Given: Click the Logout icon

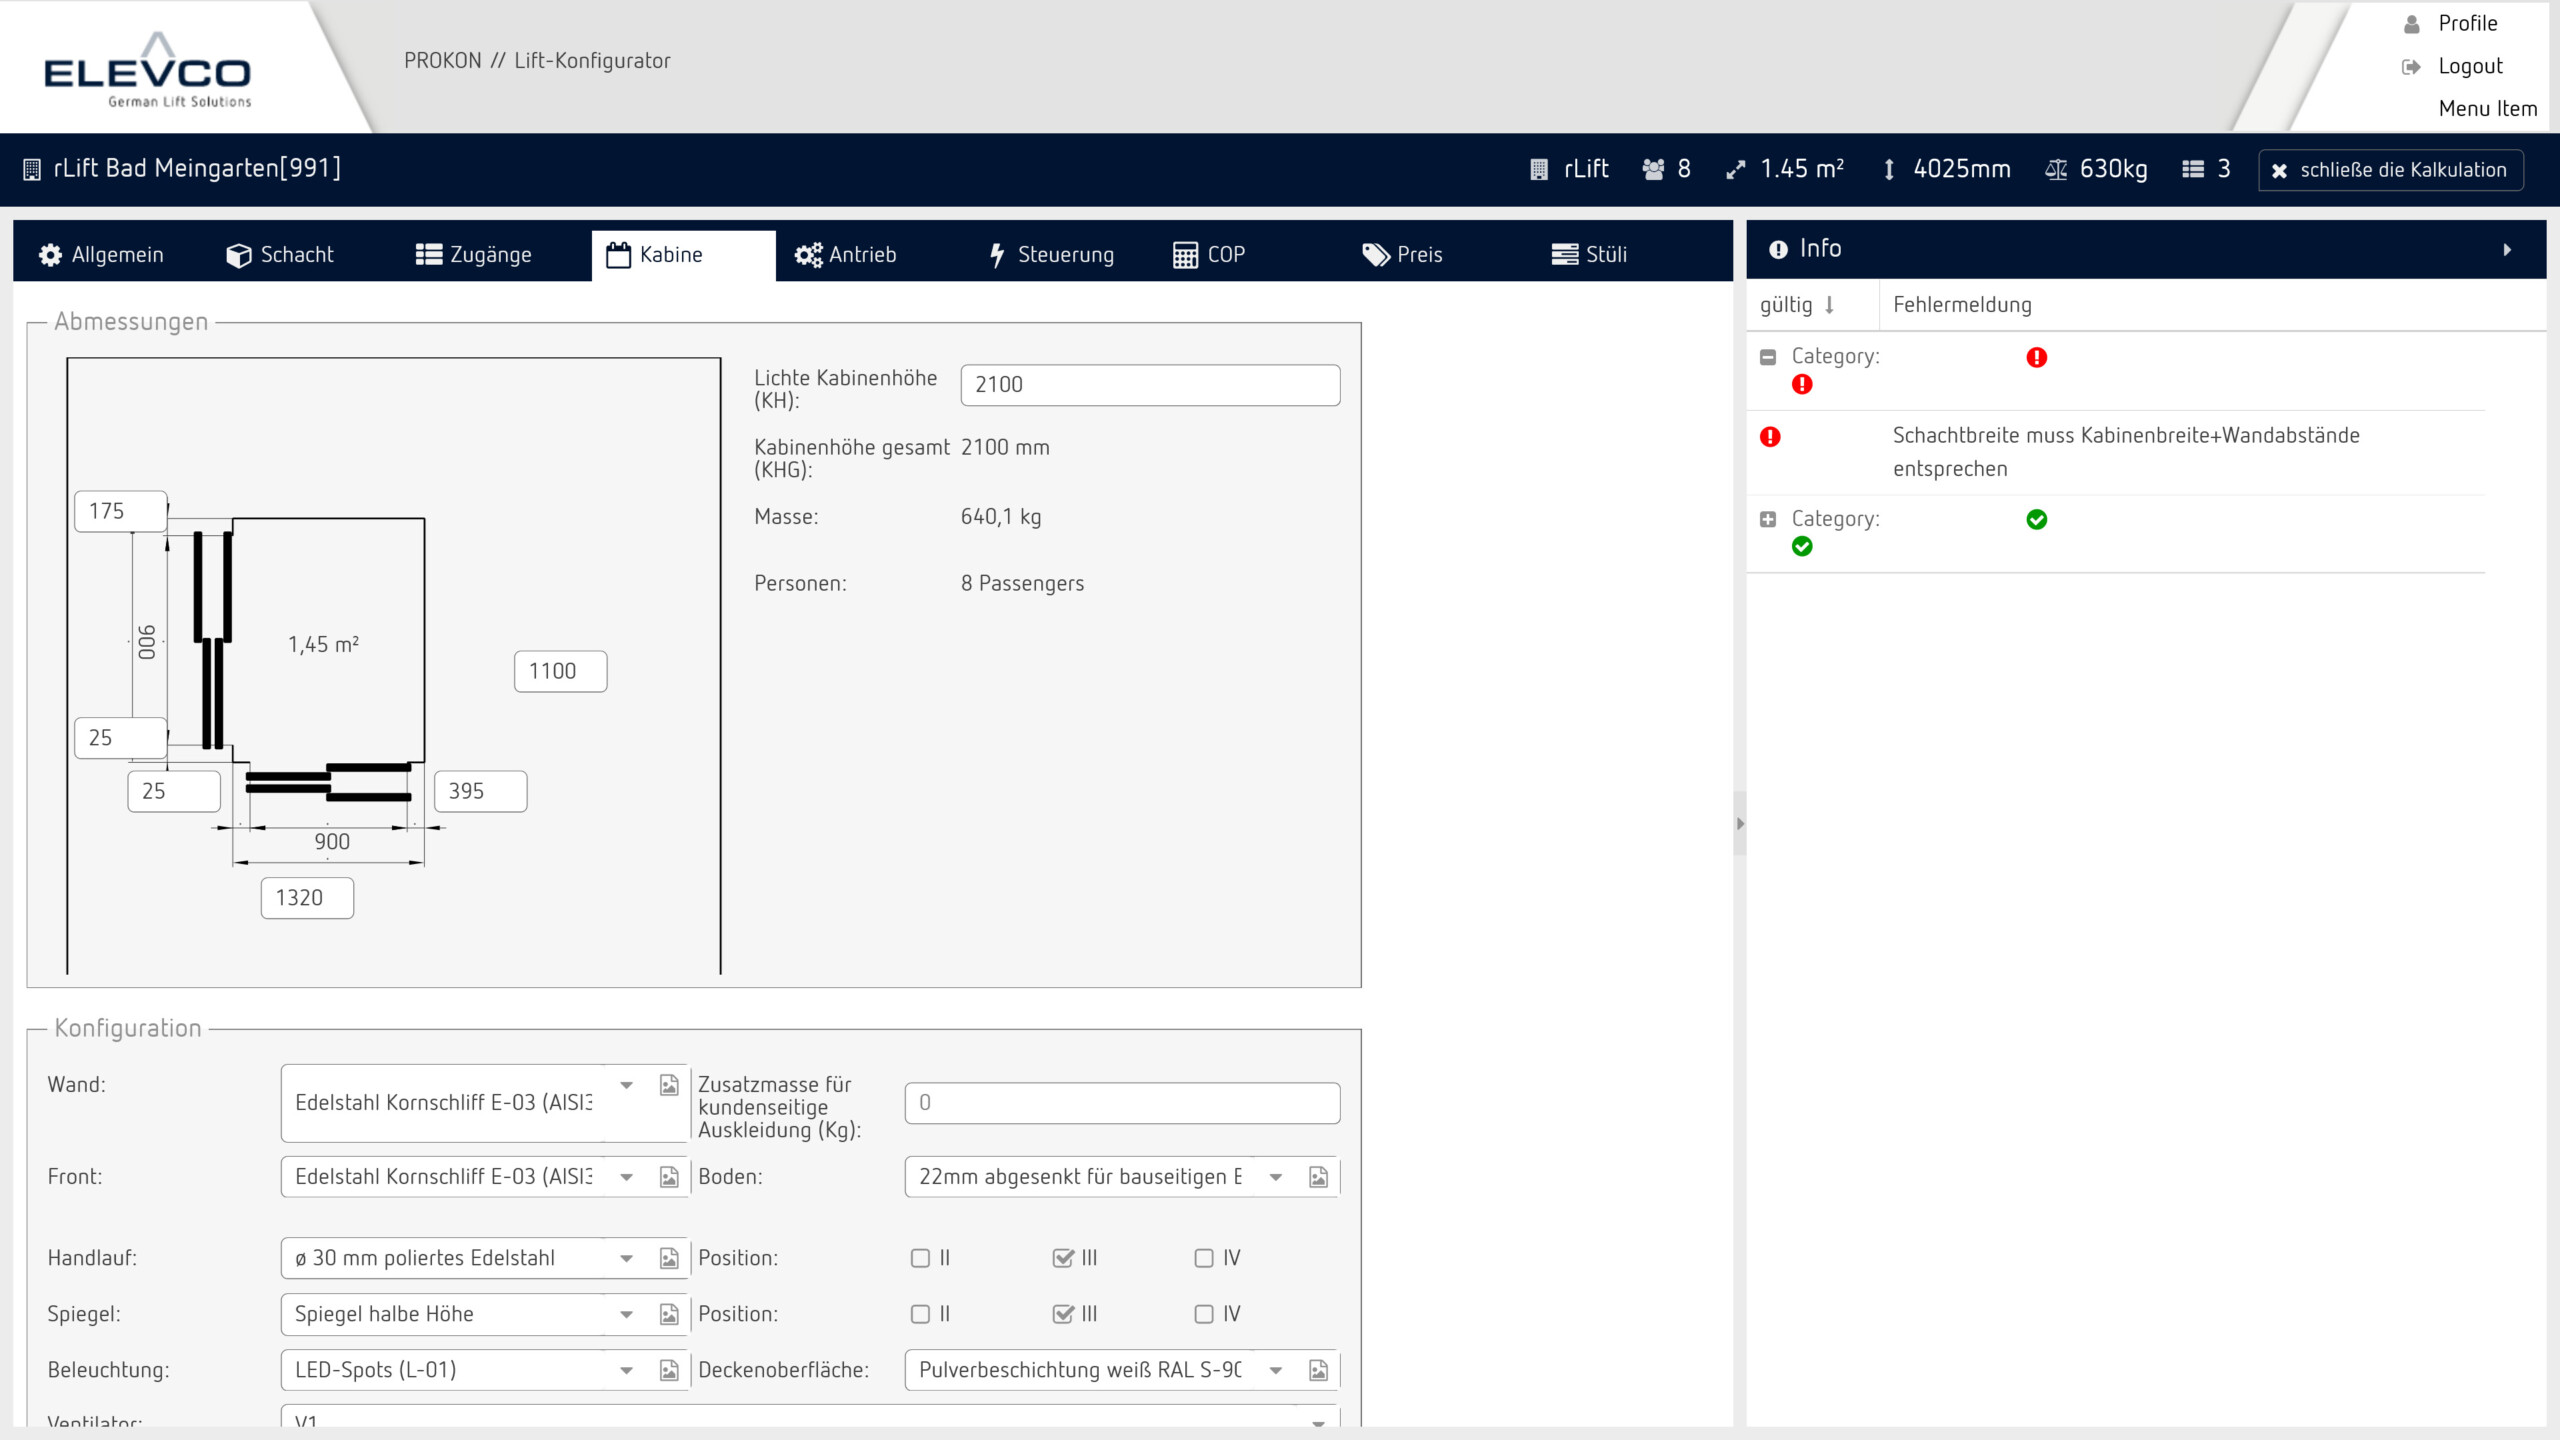Looking at the screenshot, I should click(x=2411, y=67).
